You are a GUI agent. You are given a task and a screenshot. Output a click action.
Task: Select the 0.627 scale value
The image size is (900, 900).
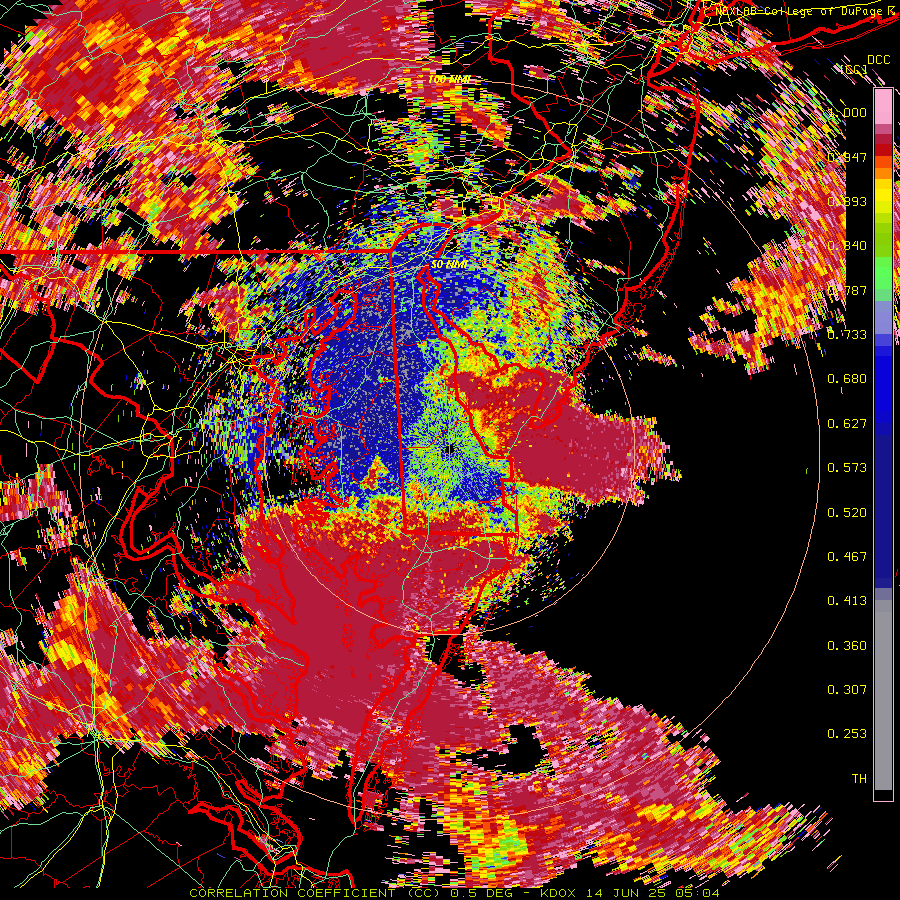(x=847, y=424)
